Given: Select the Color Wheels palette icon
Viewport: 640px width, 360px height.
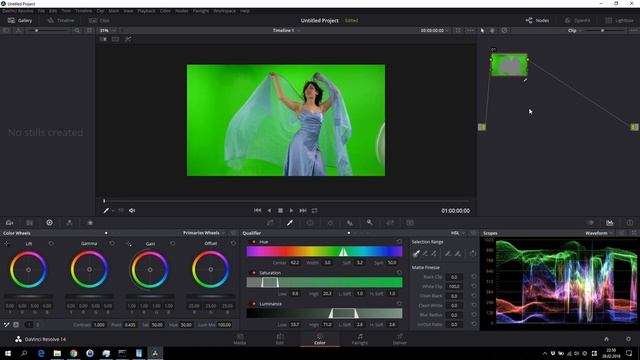Looking at the screenshot, I should click(x=49, y=222).
